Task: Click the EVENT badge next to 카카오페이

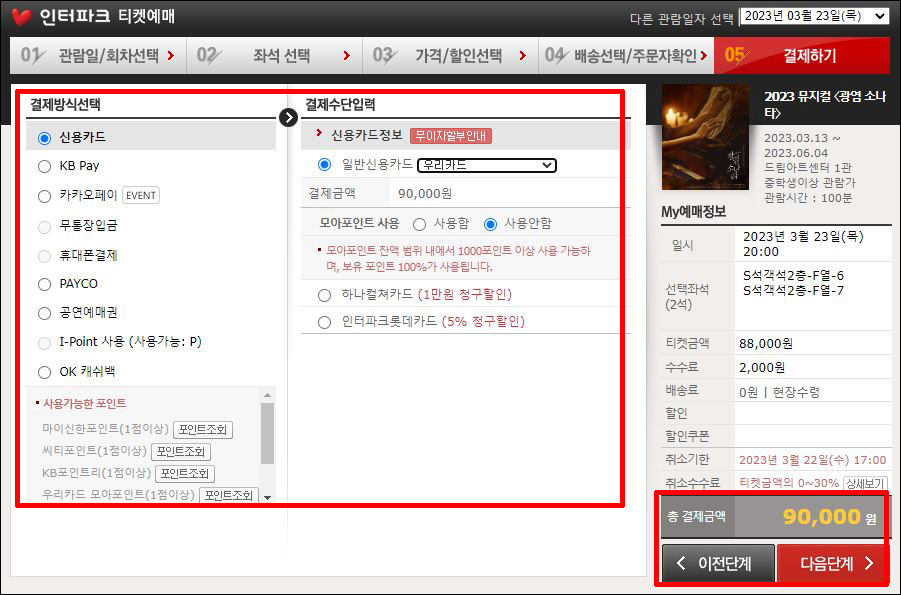Action: (x=140, y=195)
